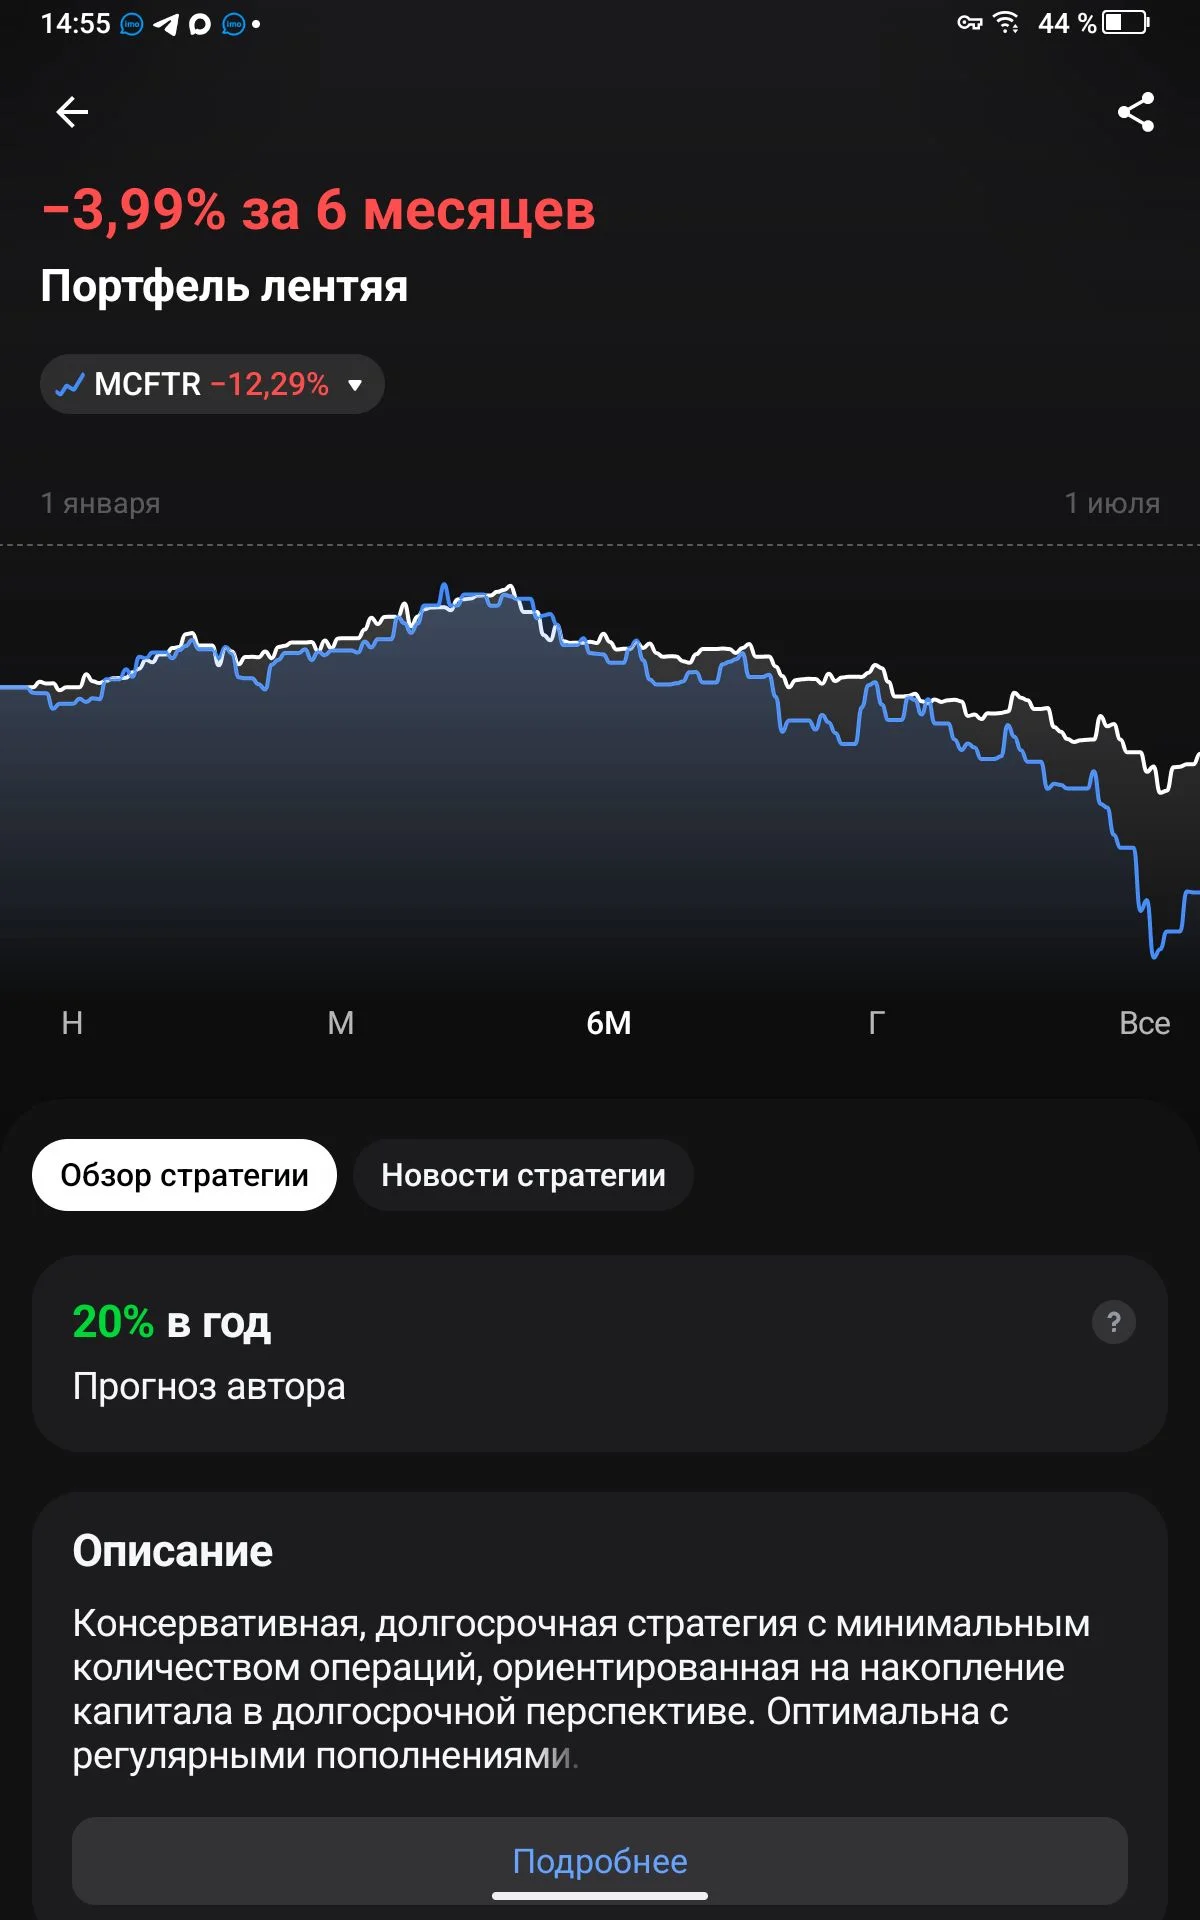Open the 20% в год forecast card

coord(600,1353)
